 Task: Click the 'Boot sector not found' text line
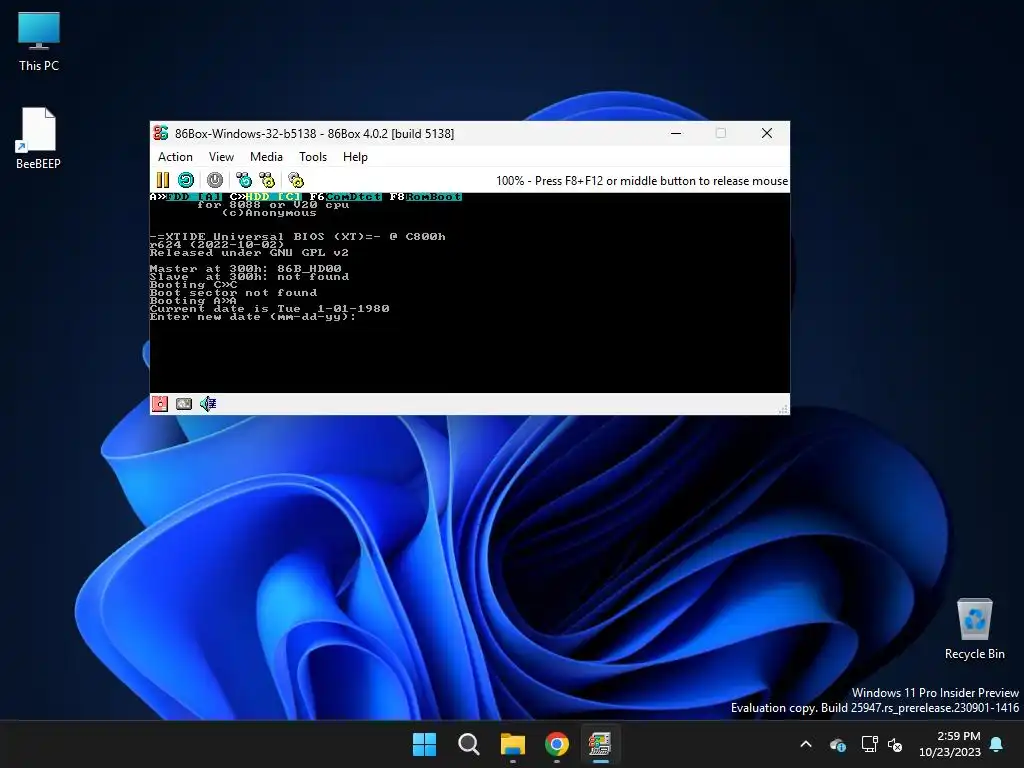click(x=233, y=293)
